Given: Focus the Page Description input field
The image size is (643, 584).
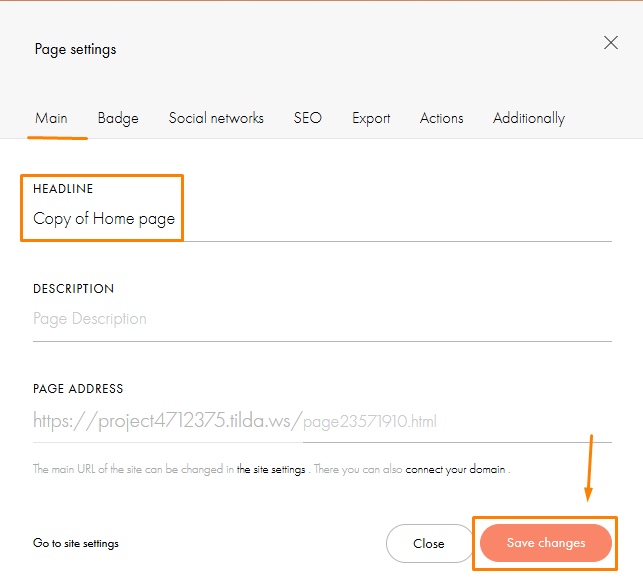Looking at the screenshot, I should (x=322, y=319).
